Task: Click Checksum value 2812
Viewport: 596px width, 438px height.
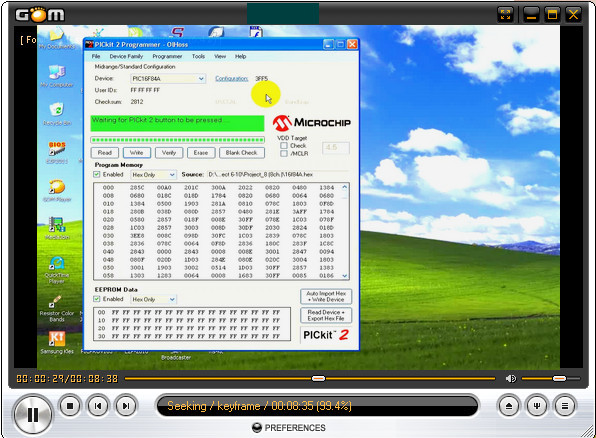Action: click(x=137, y=102)
